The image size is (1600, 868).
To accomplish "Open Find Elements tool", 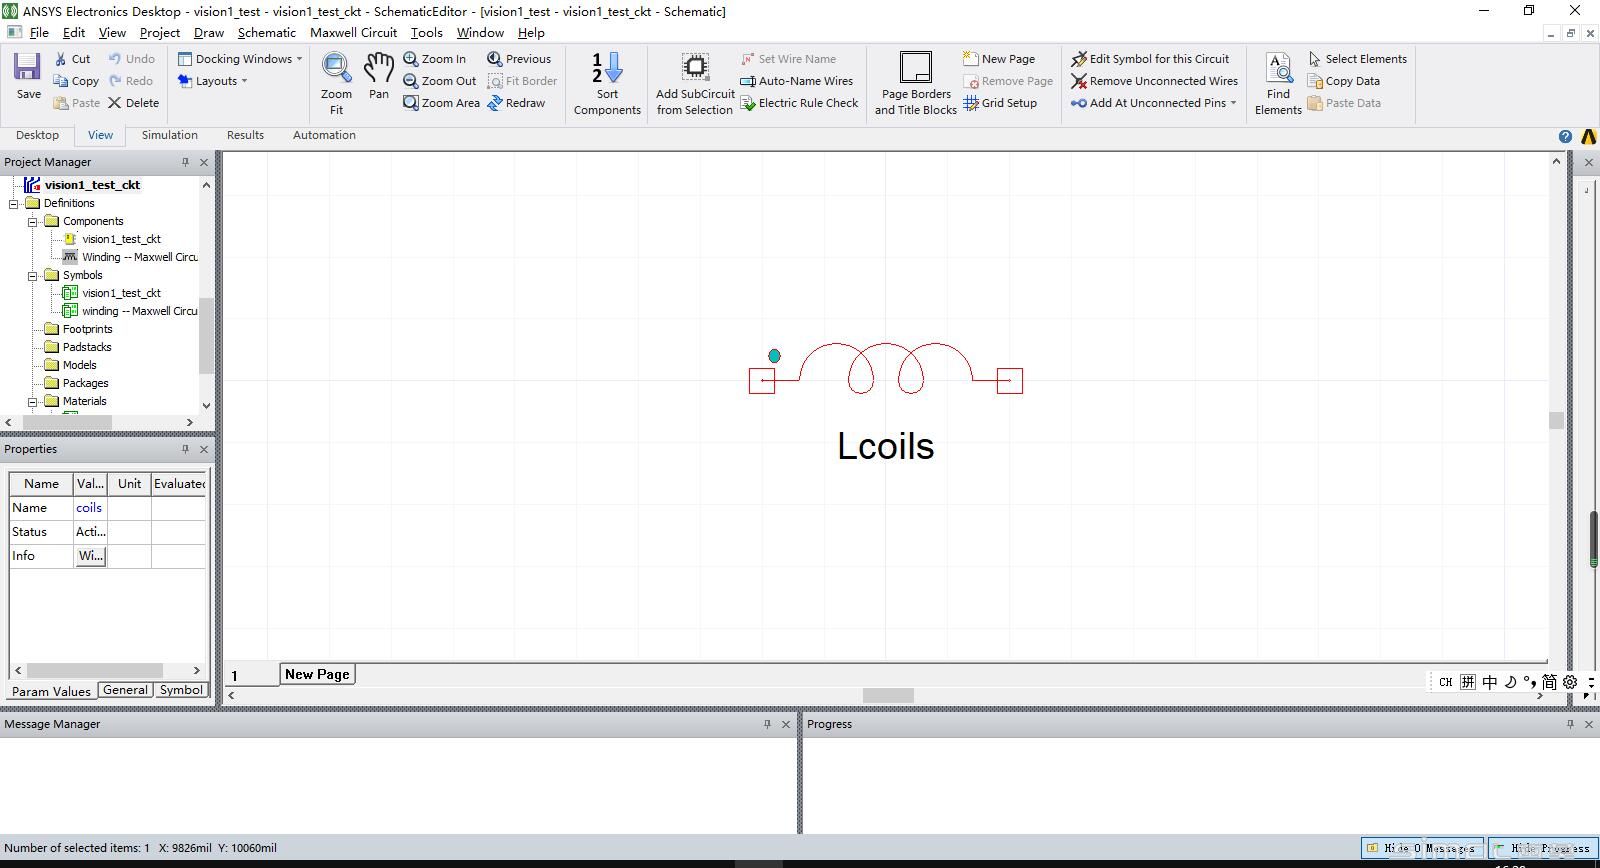I will 1278,84.
